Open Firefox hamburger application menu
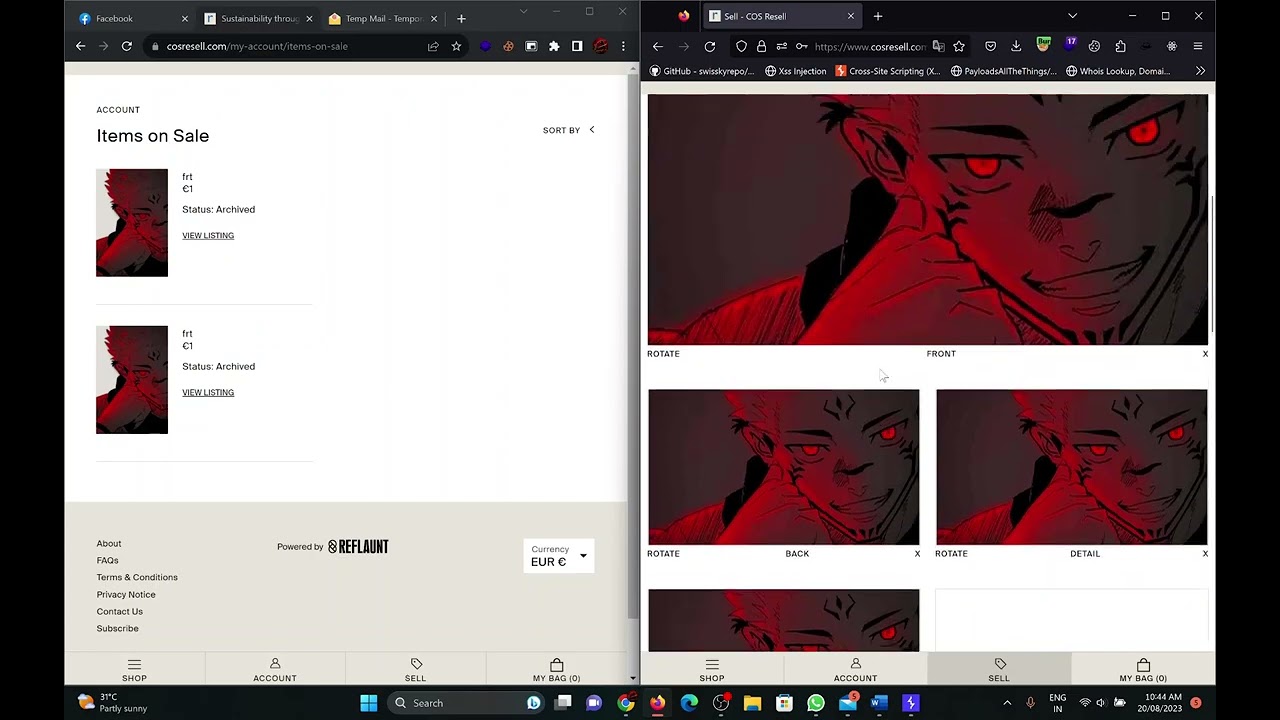 1198,46
